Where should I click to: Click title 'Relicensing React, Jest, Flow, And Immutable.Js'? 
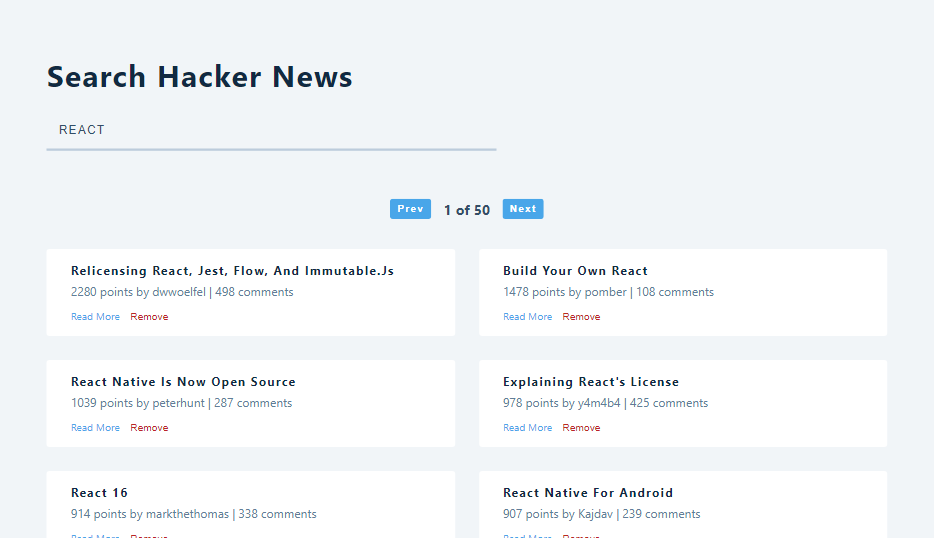[x=232, y=271]
